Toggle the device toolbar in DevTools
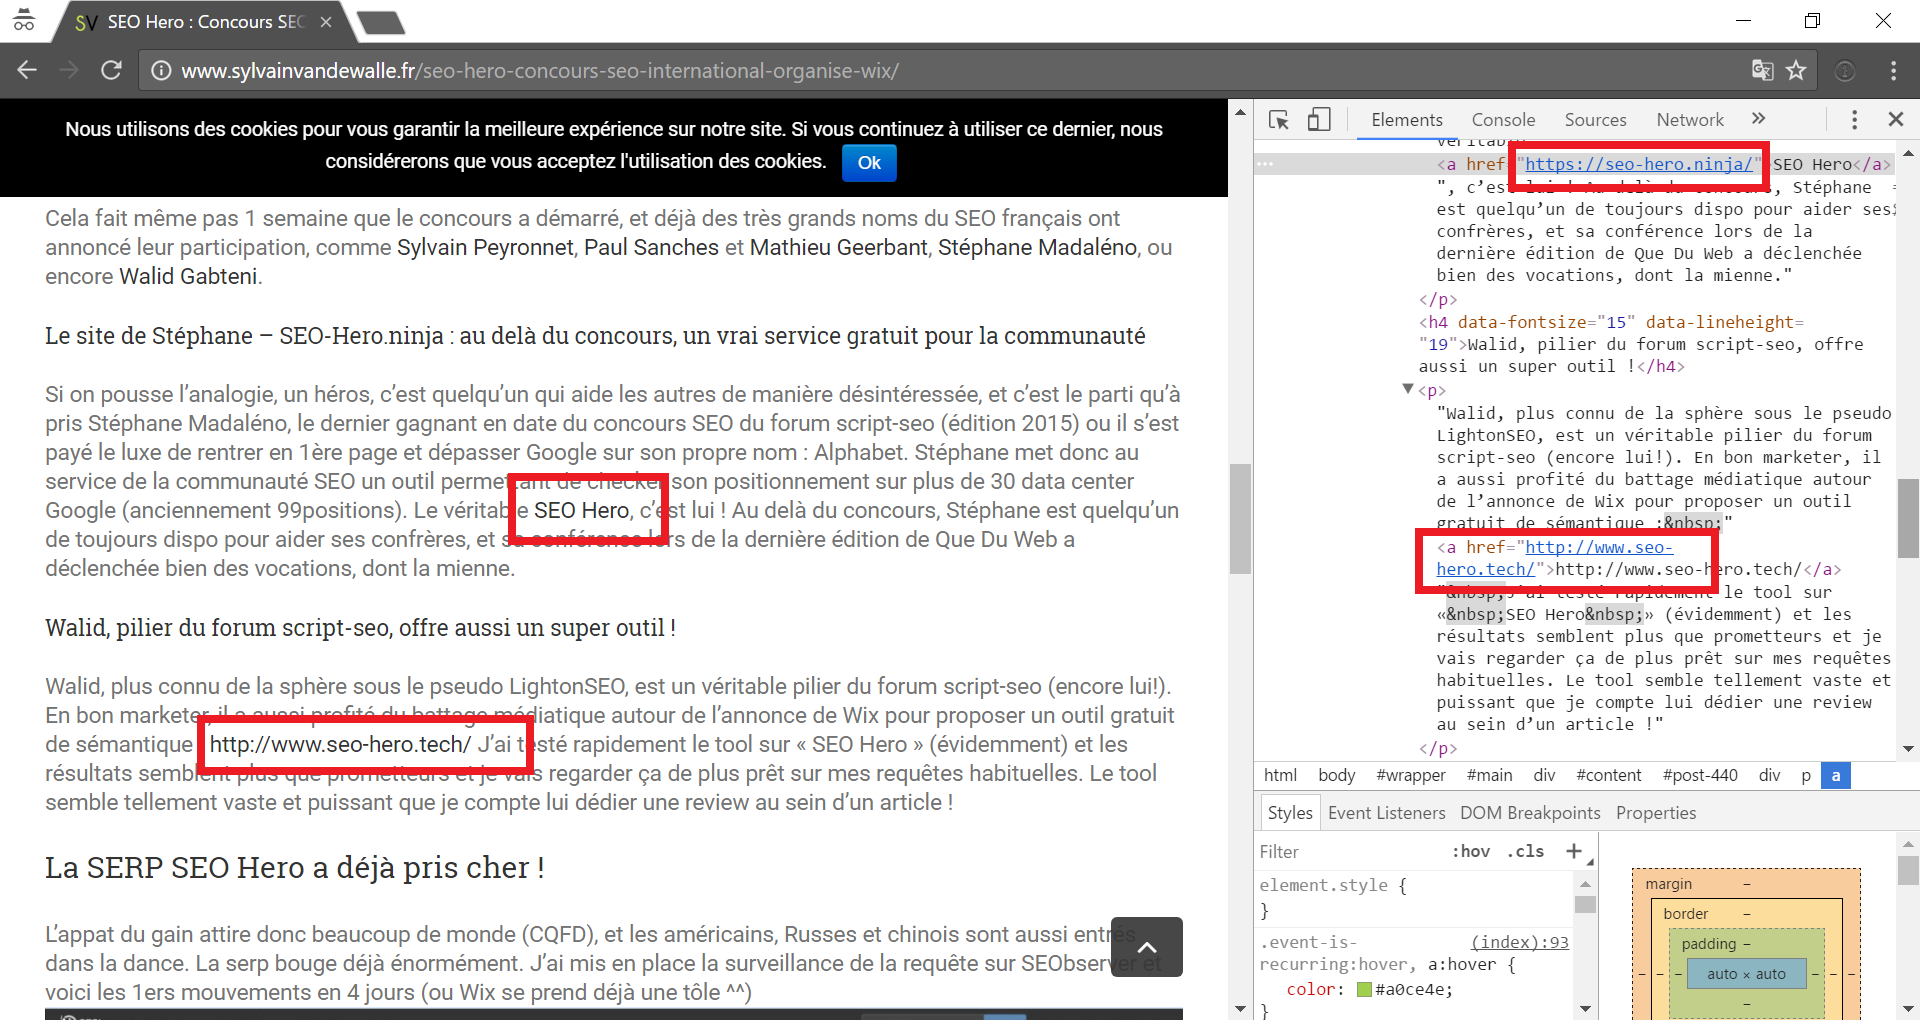Viewport: 1920px width, 1020px height. pos(1319,120)
